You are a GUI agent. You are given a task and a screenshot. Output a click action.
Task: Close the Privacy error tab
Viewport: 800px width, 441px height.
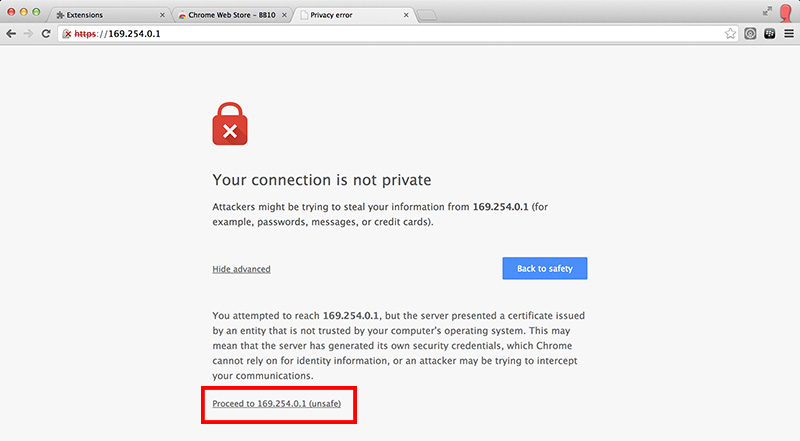click(x=406, y=15)
